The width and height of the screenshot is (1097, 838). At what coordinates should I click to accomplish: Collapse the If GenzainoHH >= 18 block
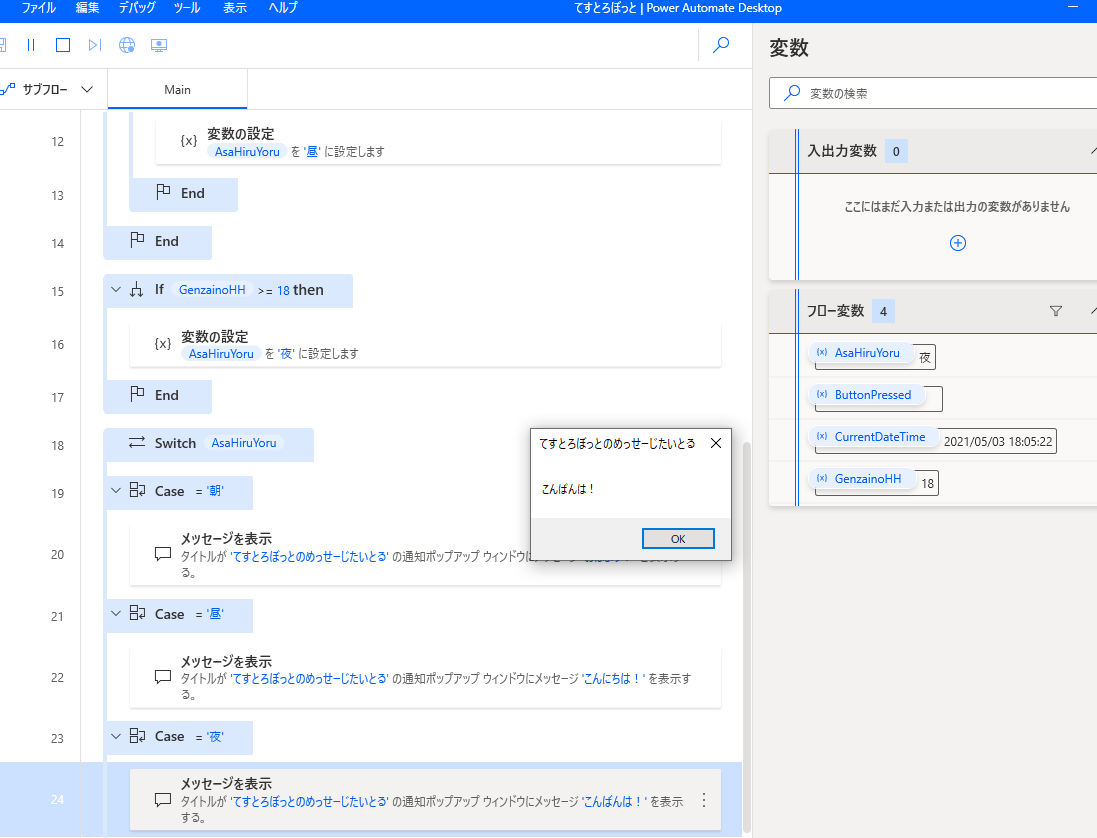(113, 290)
